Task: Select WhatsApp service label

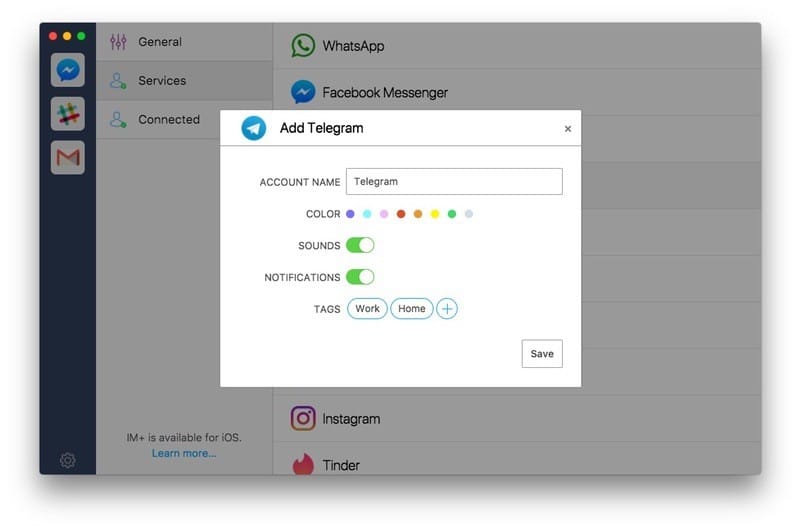Action: (353, 46)
